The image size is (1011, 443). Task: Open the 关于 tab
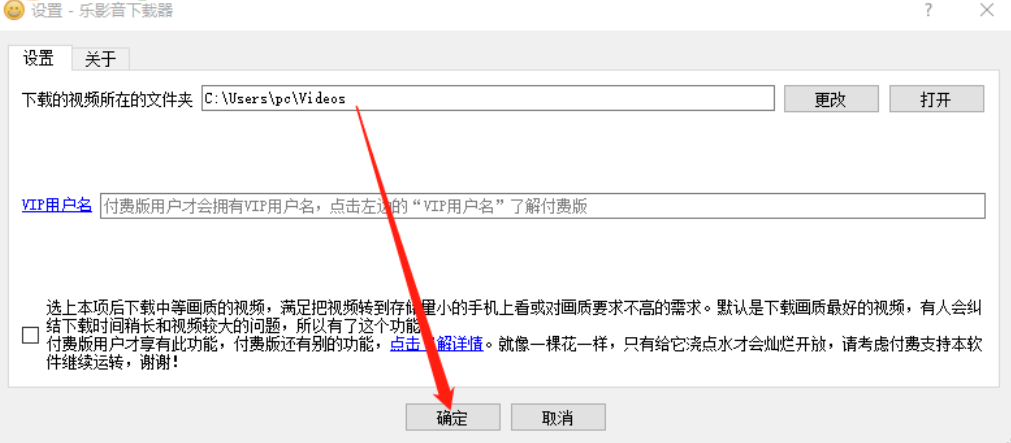click(x=101, y=59)
